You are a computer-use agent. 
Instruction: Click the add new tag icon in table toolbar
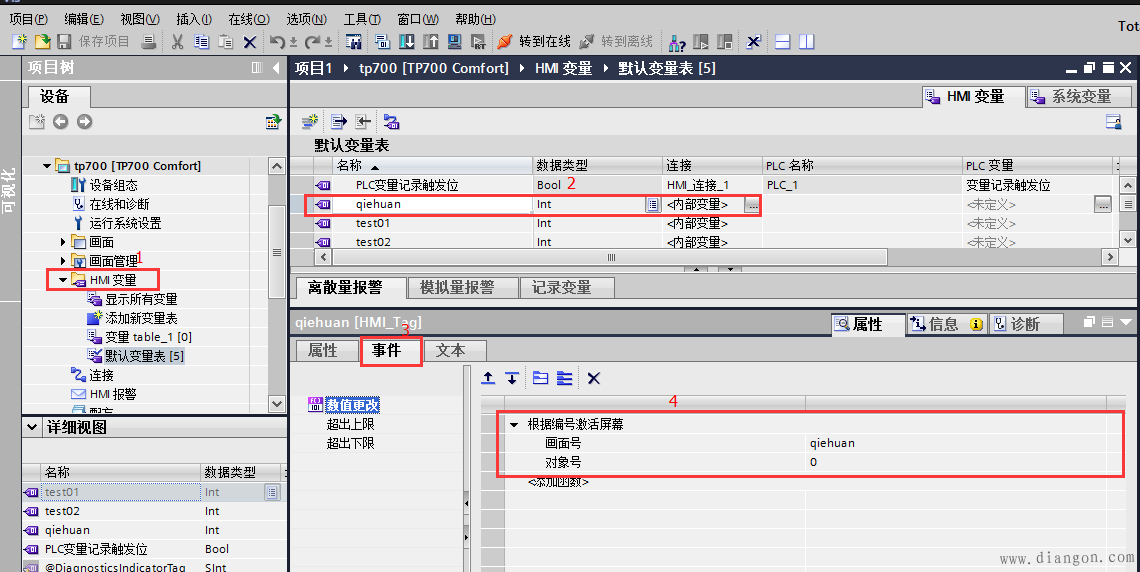310,121
